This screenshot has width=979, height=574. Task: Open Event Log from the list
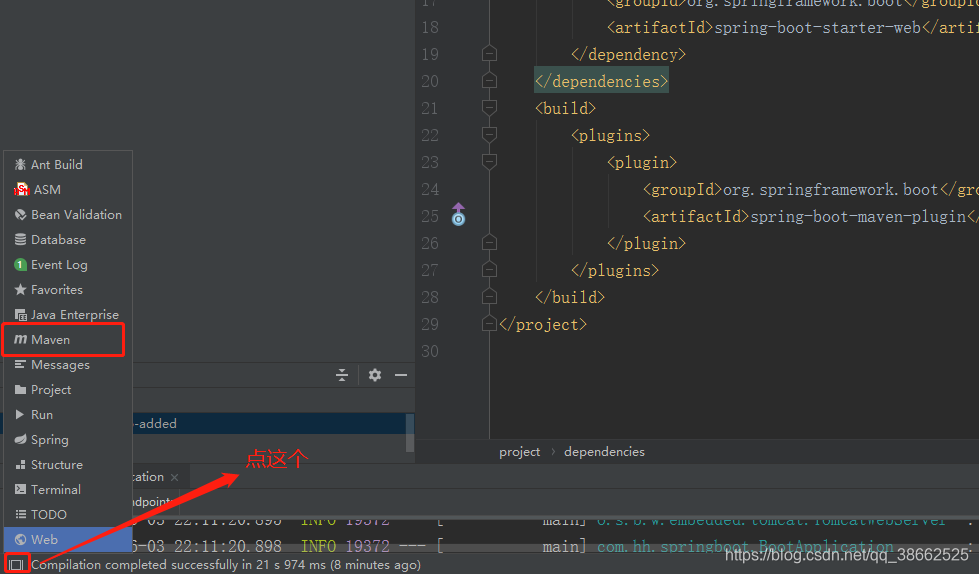[67, 264]
